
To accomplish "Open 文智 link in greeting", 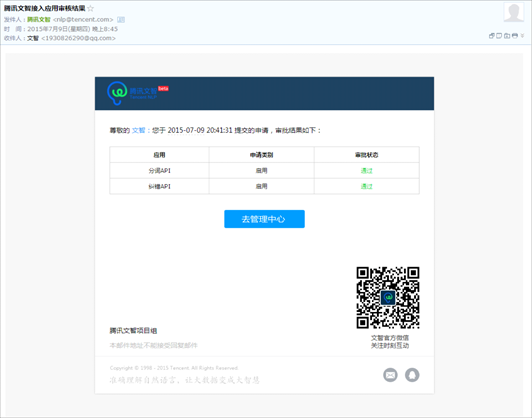I will 138,130.
